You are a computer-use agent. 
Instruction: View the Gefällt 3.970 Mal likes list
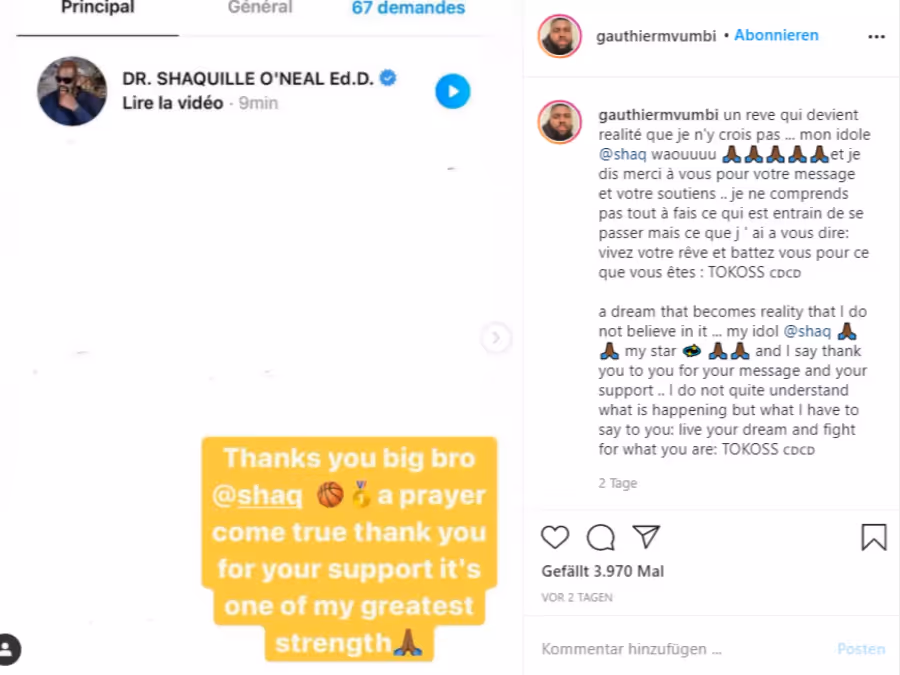[x=603, y=571]
